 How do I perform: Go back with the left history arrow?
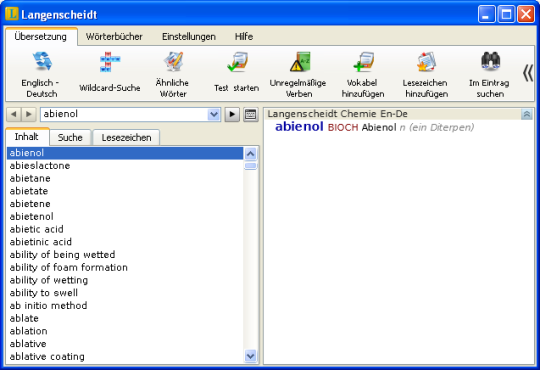pos(14,114)
